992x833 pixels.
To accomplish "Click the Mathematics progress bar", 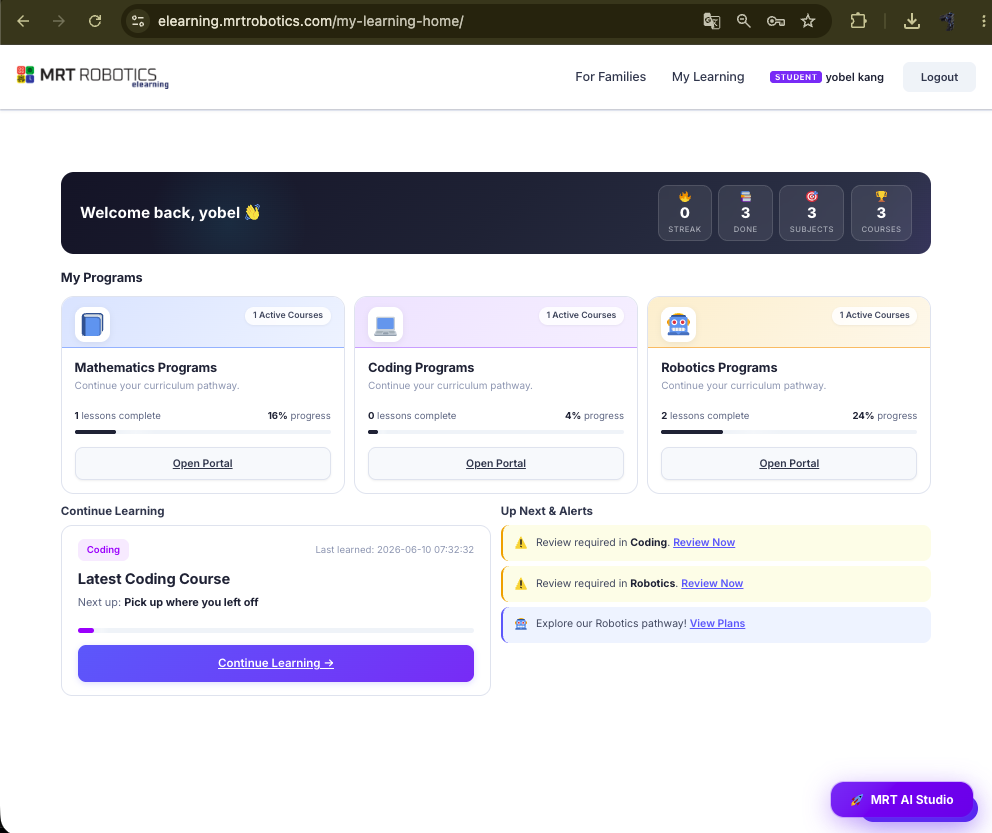I will (202, 432).
